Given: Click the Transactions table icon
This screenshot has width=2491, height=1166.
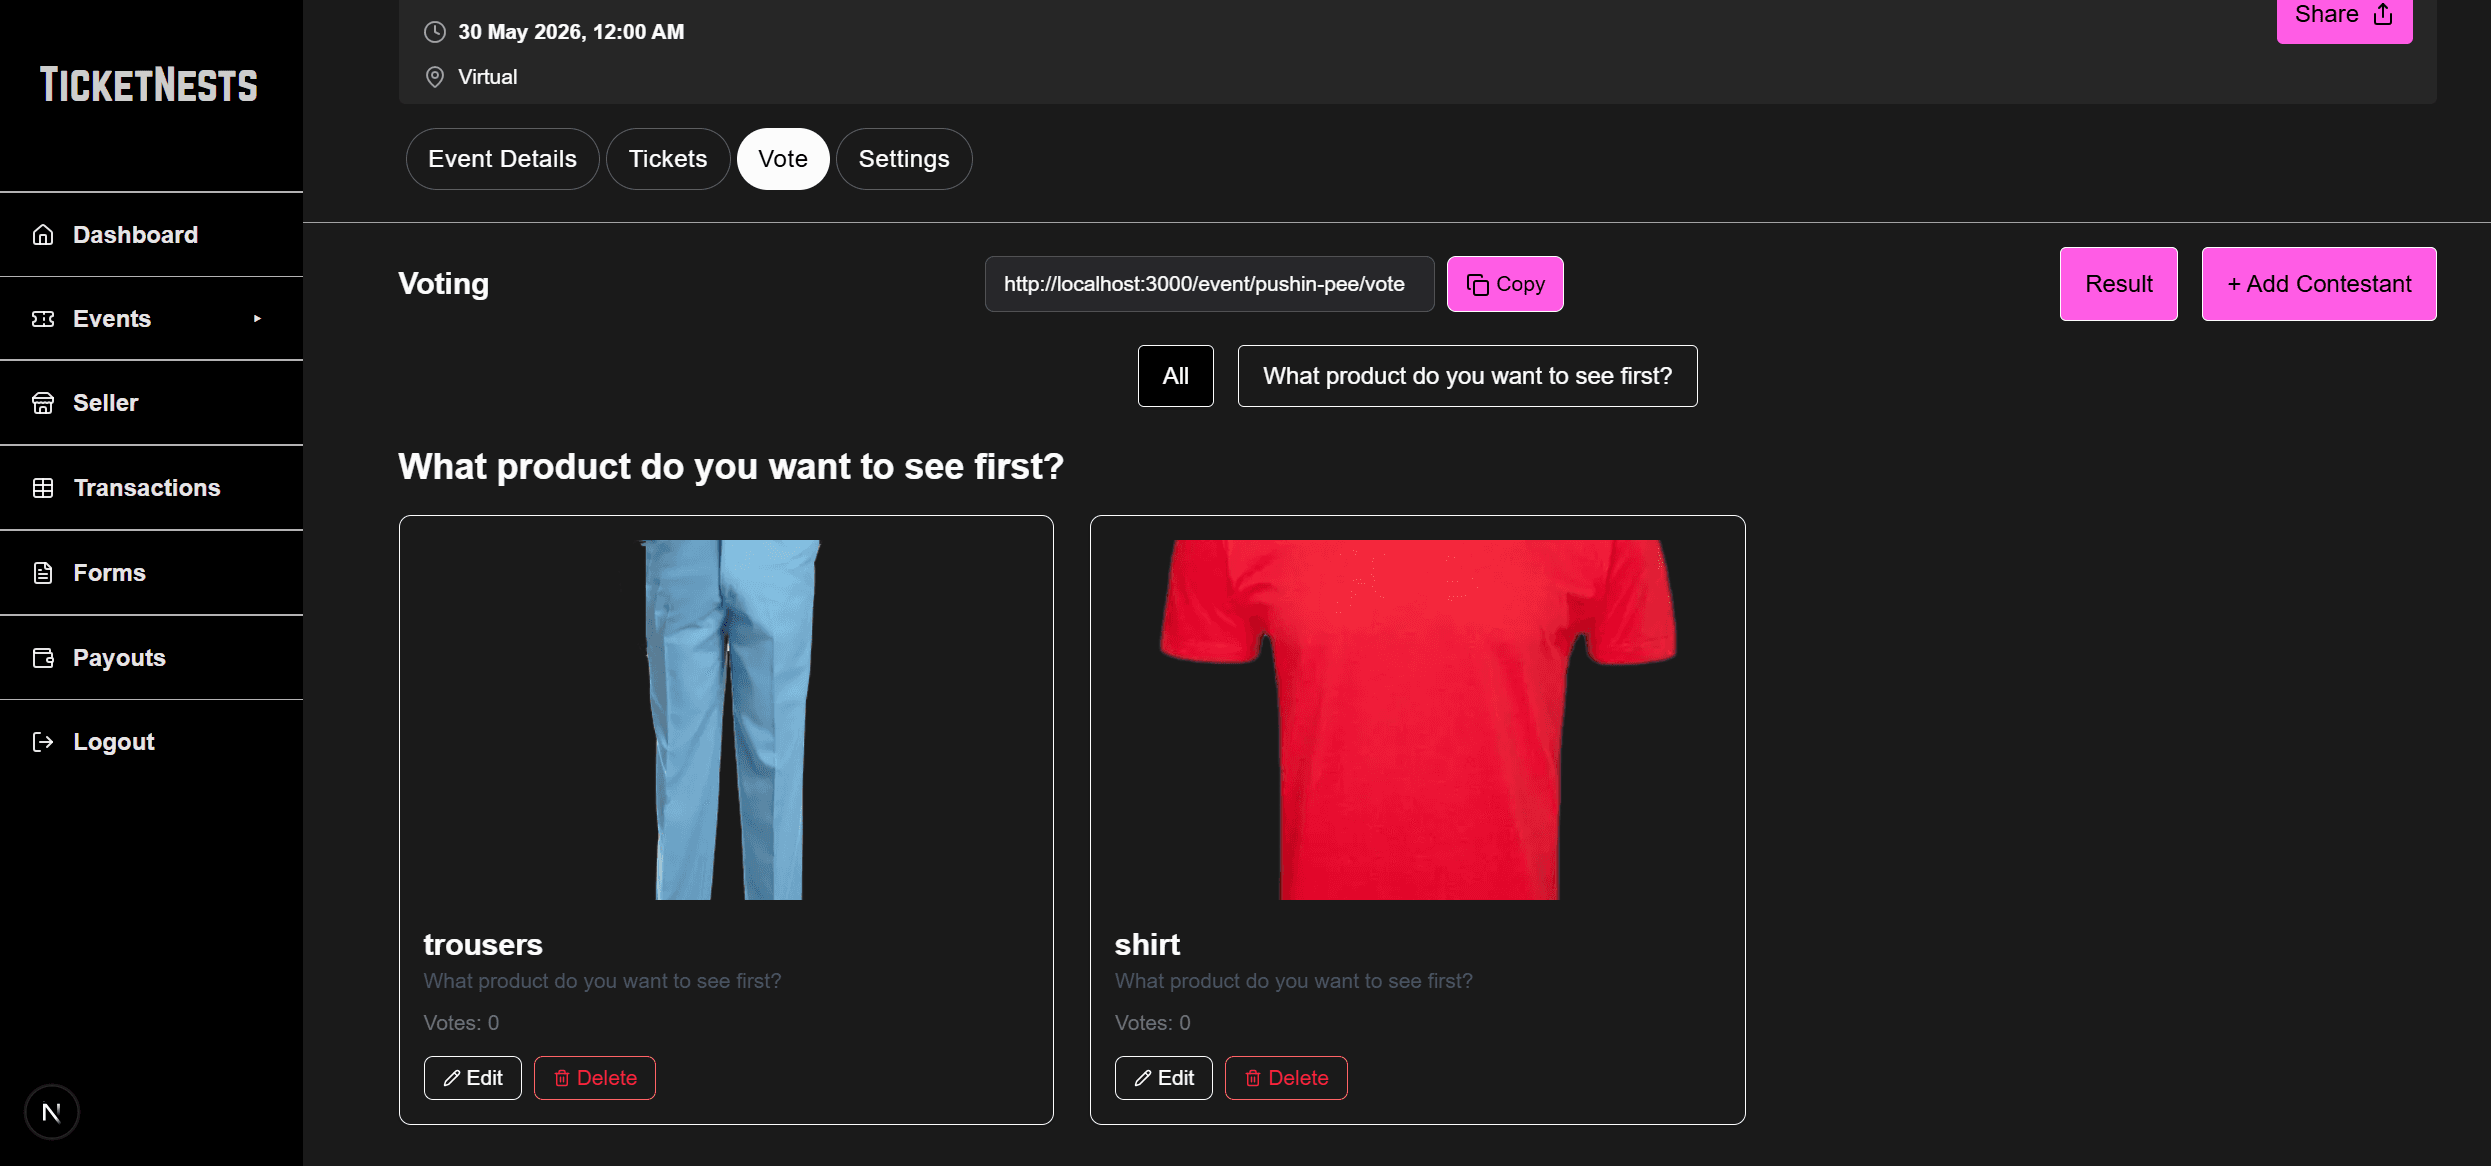Looking at the screenshot, I should tap(43, 488).
